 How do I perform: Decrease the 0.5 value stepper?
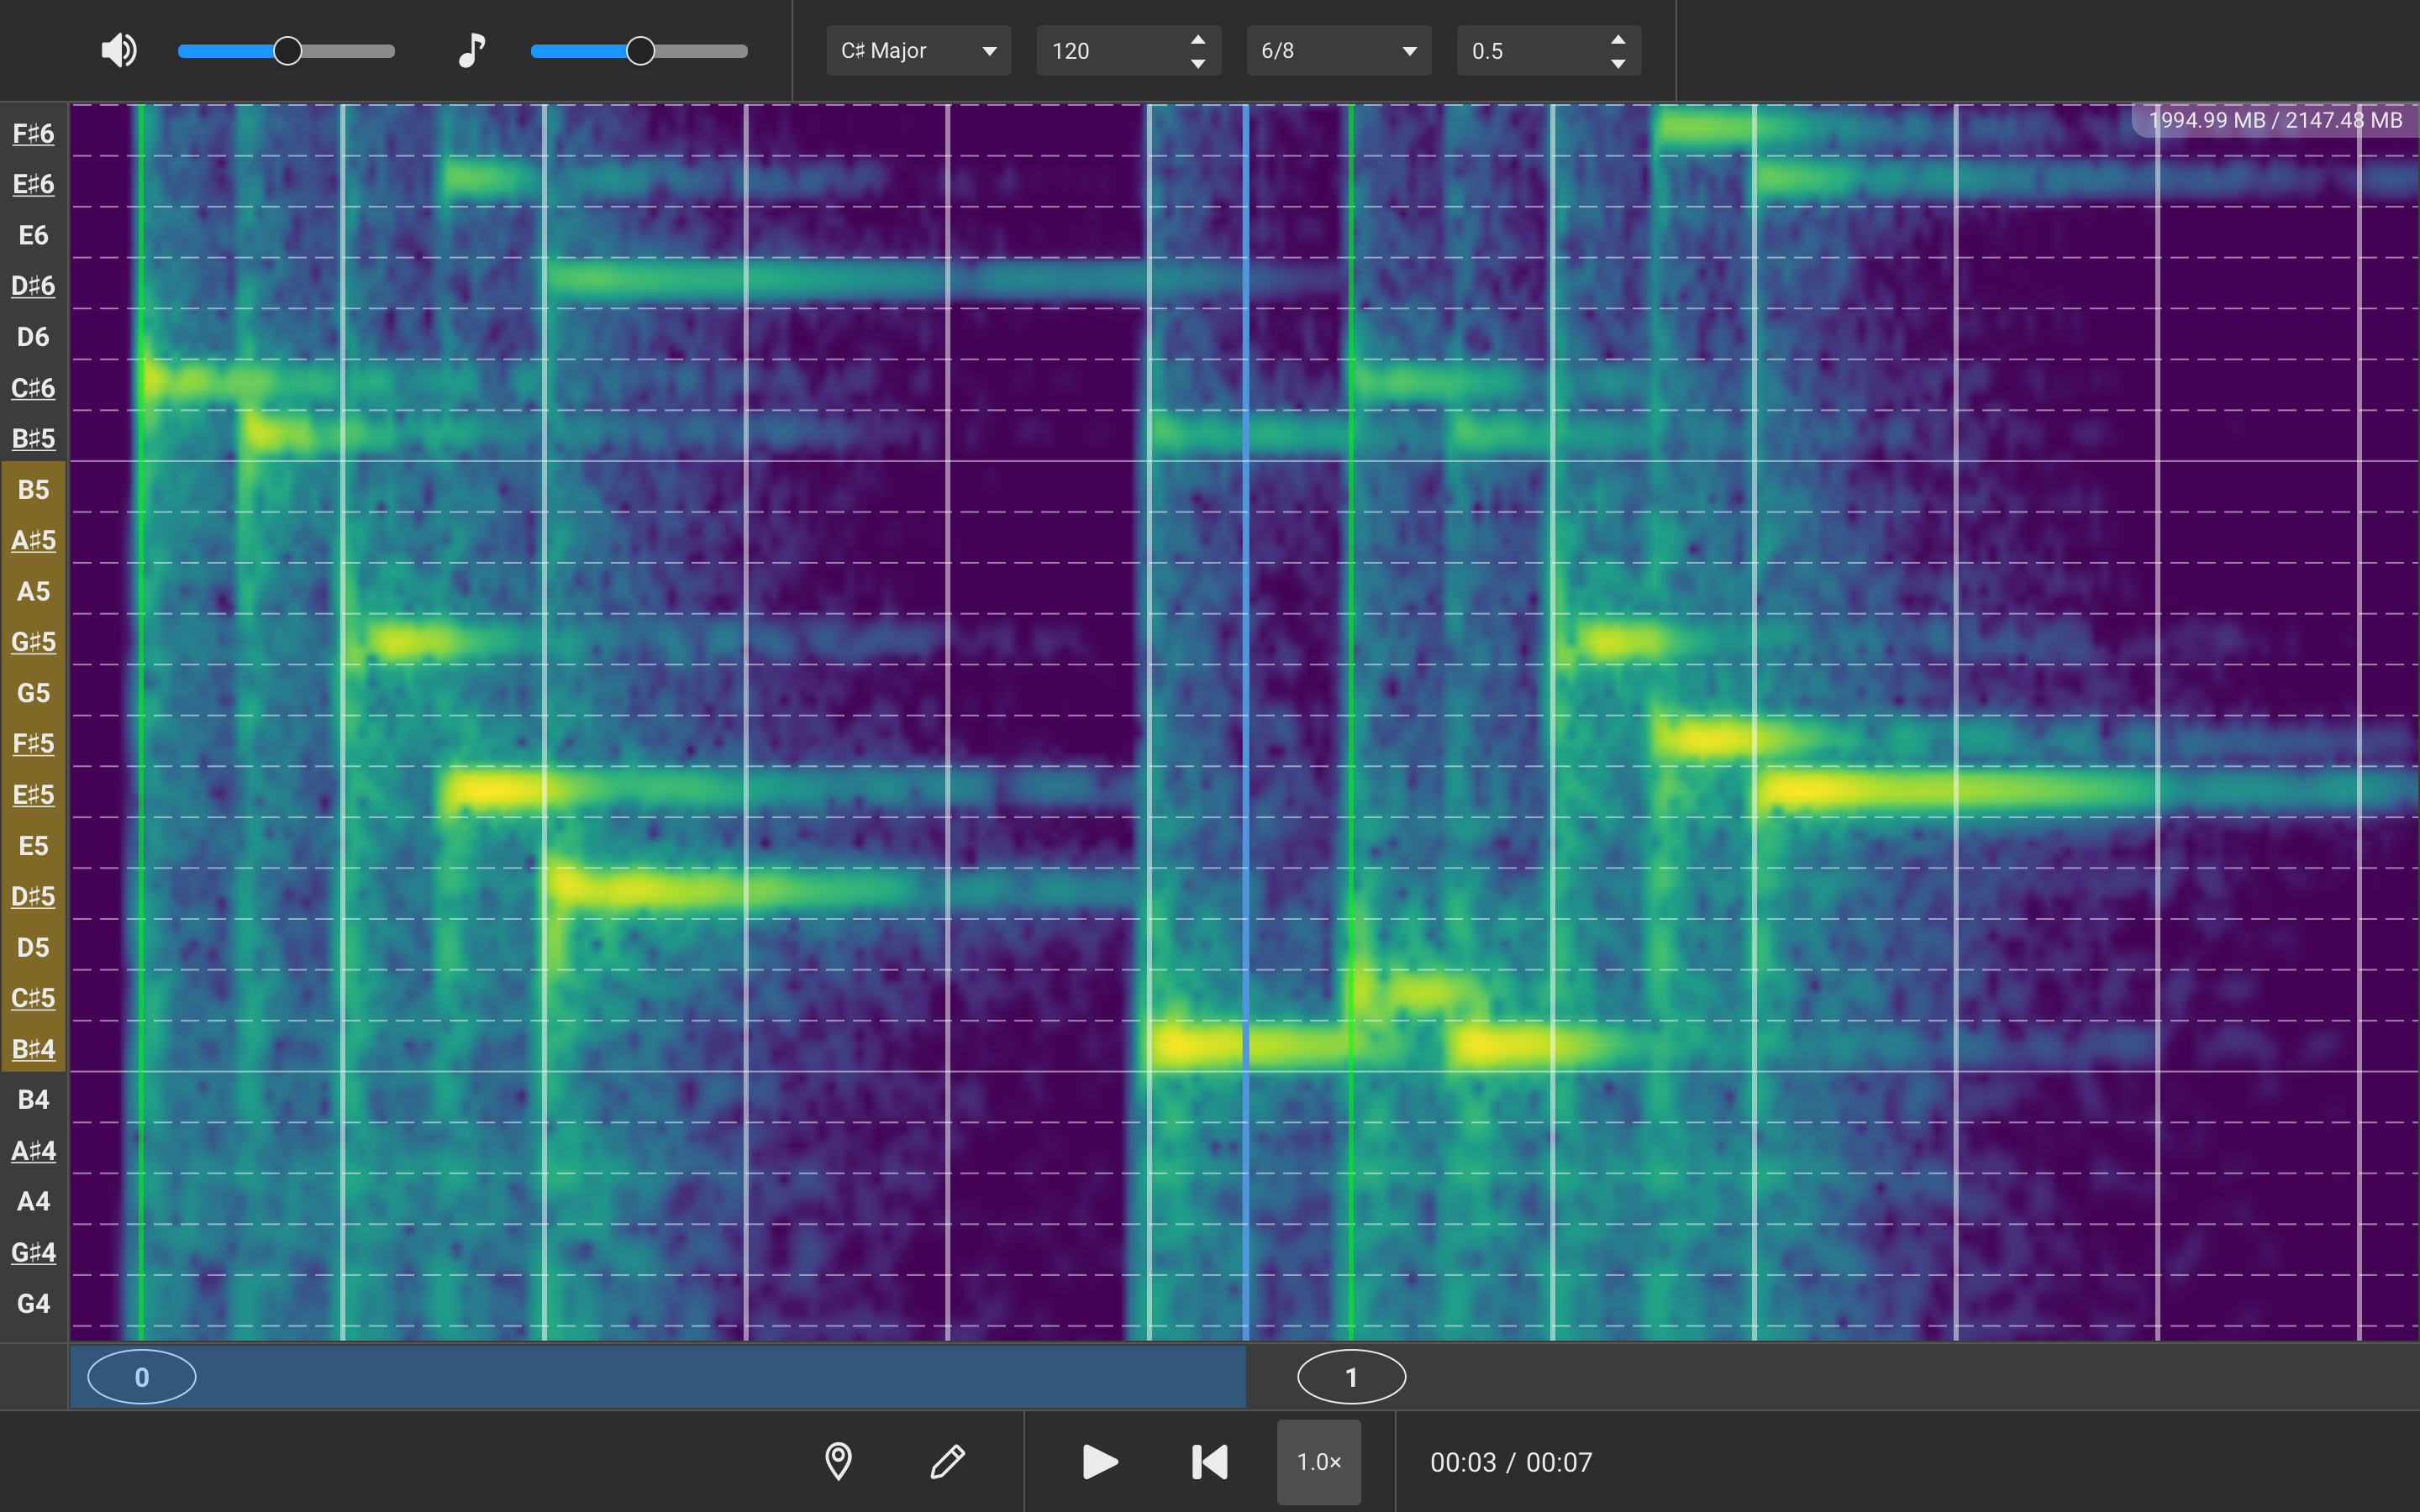(x=1617, y=63)
